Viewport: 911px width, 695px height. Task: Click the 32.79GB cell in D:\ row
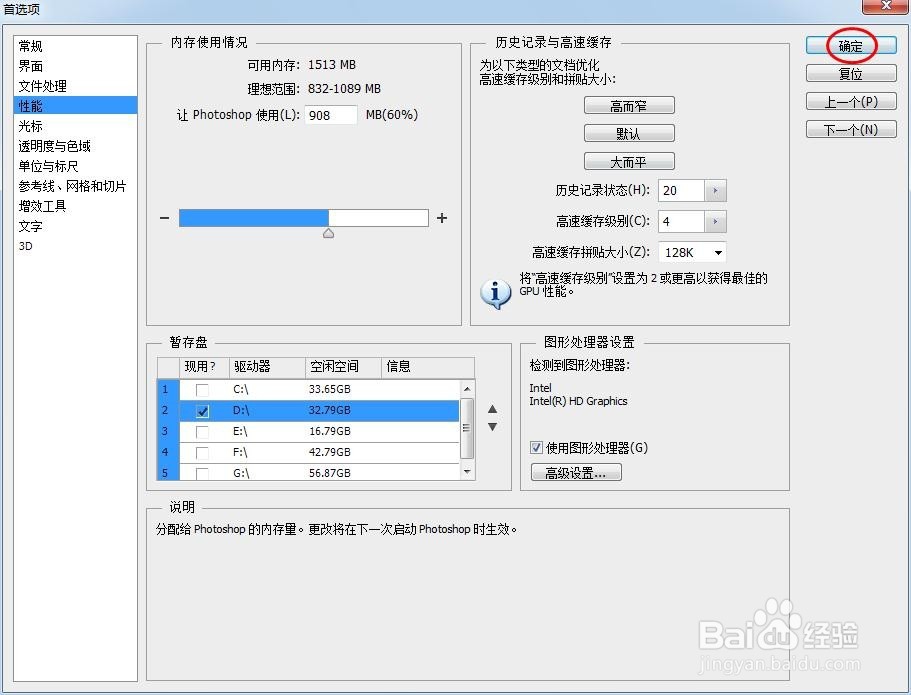coord(329,410)
